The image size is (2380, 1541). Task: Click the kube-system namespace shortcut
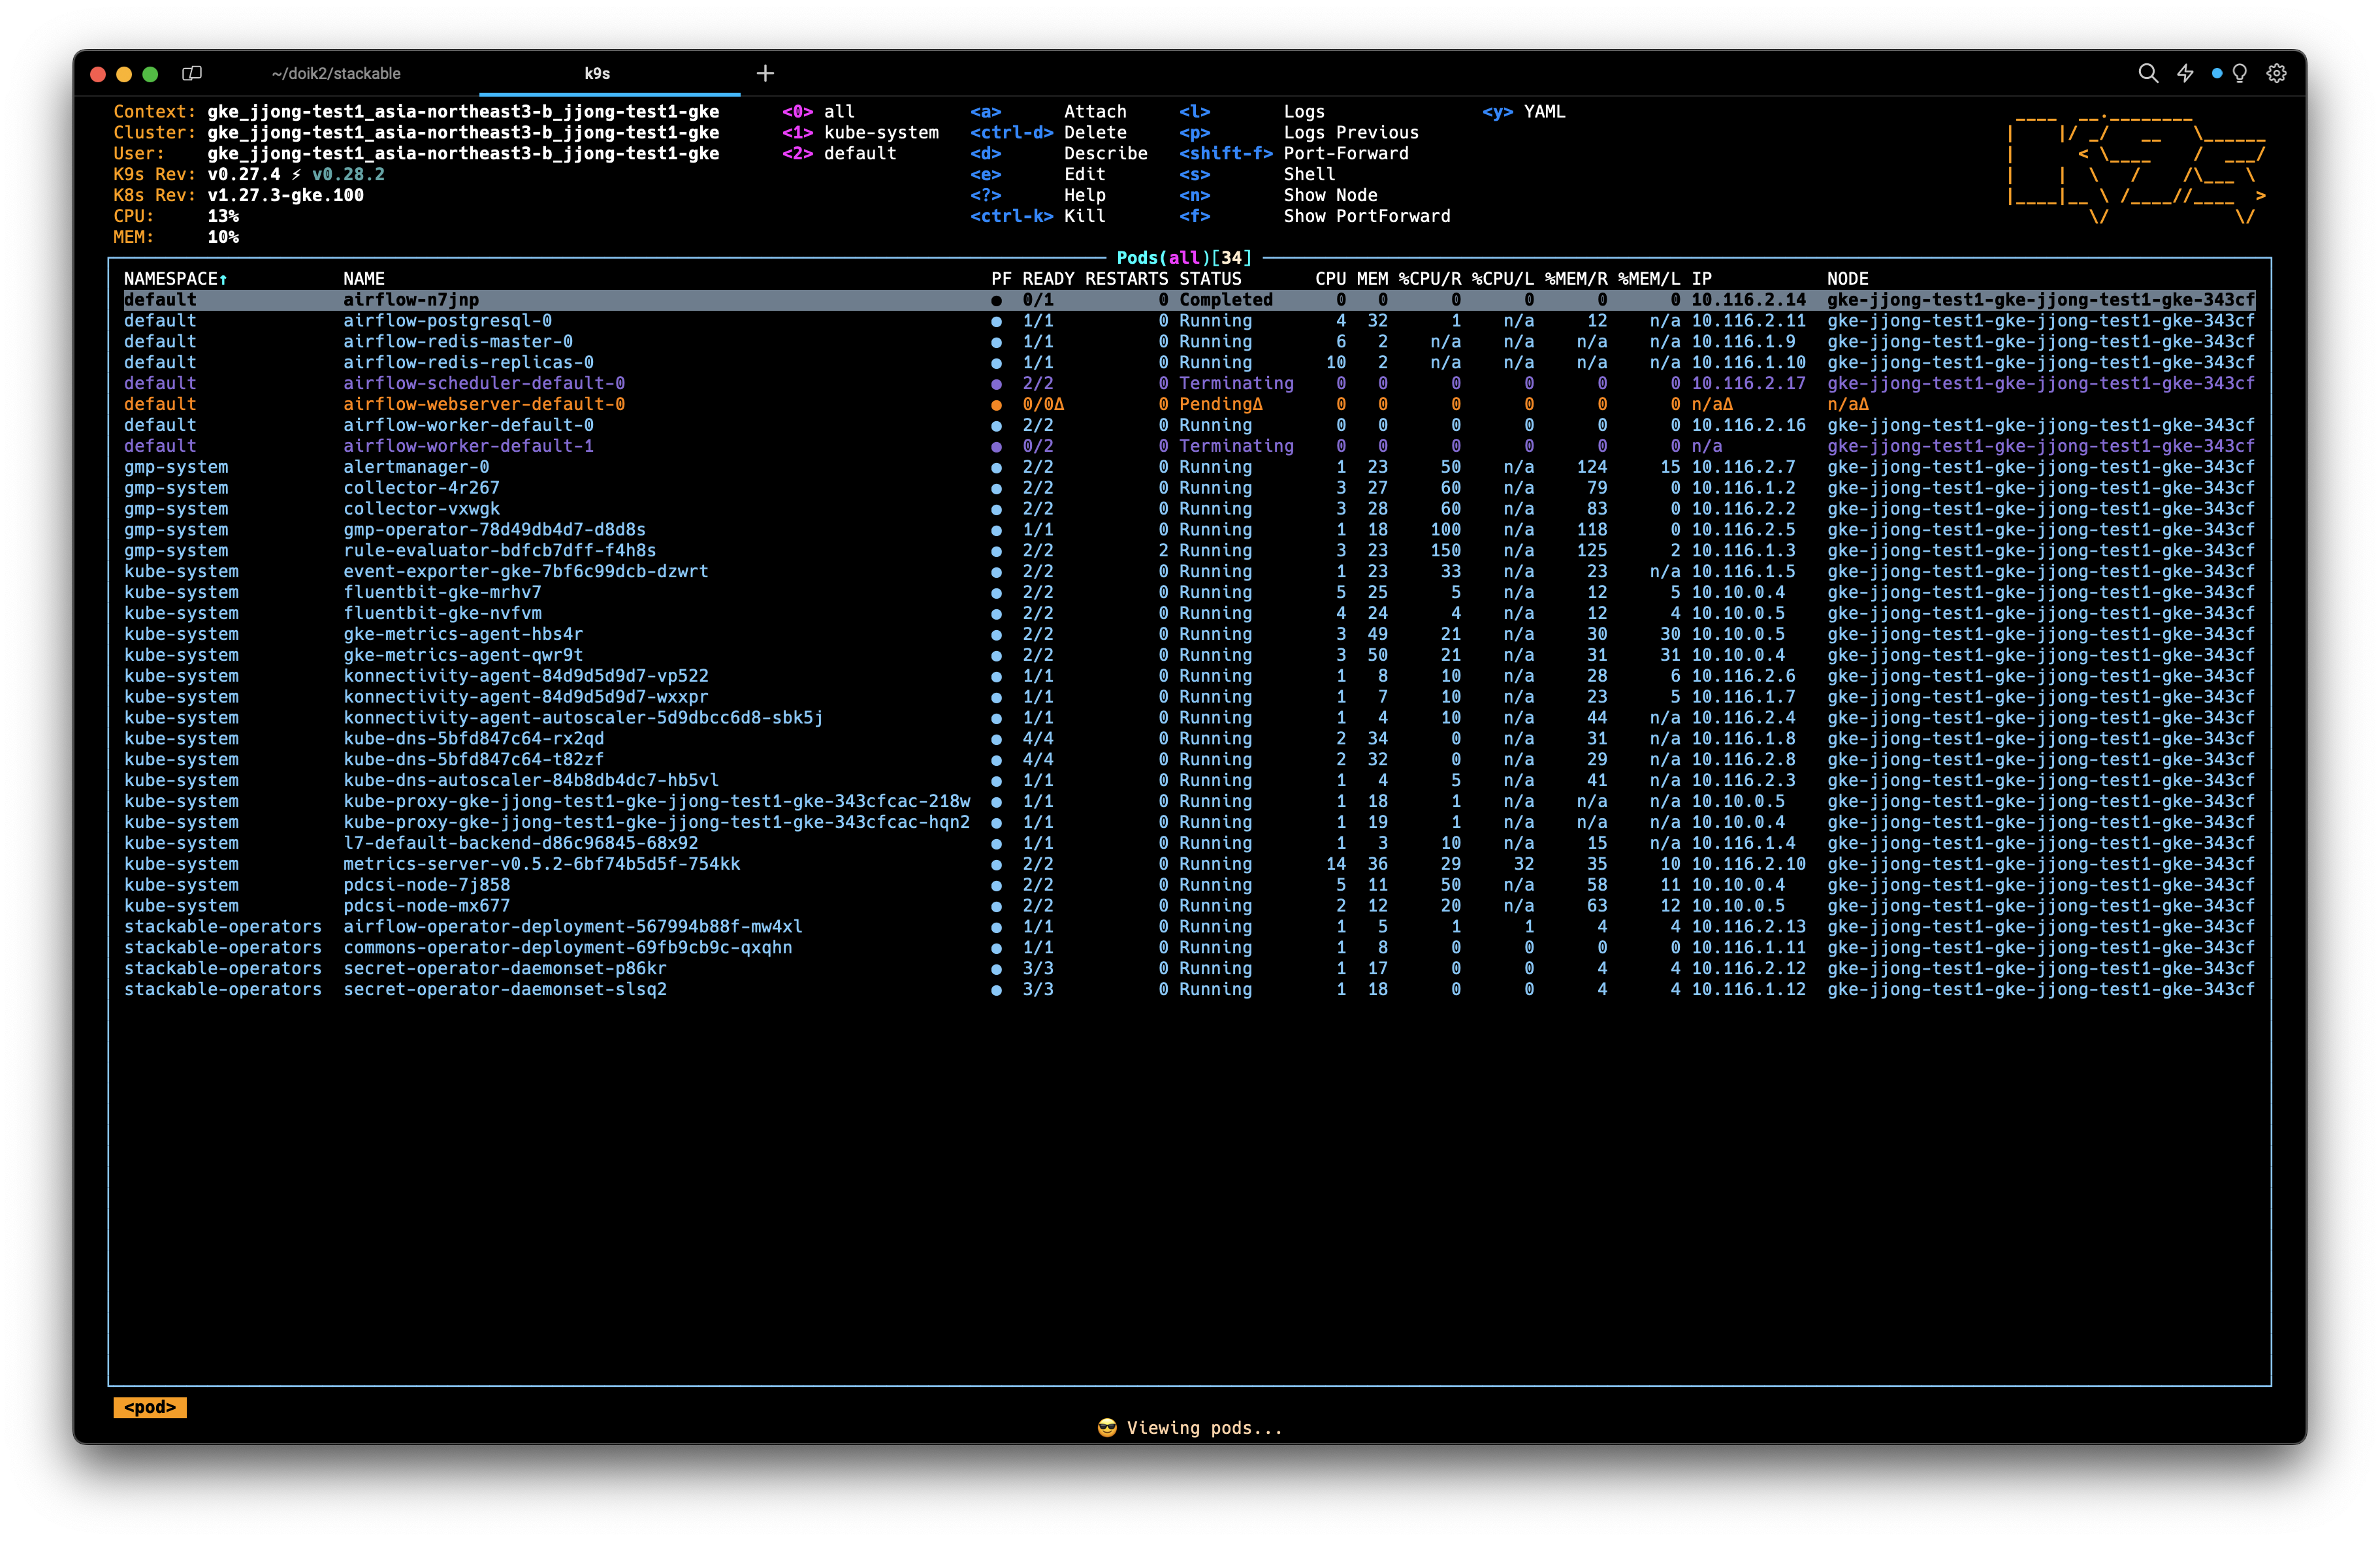tap(880, 132)
